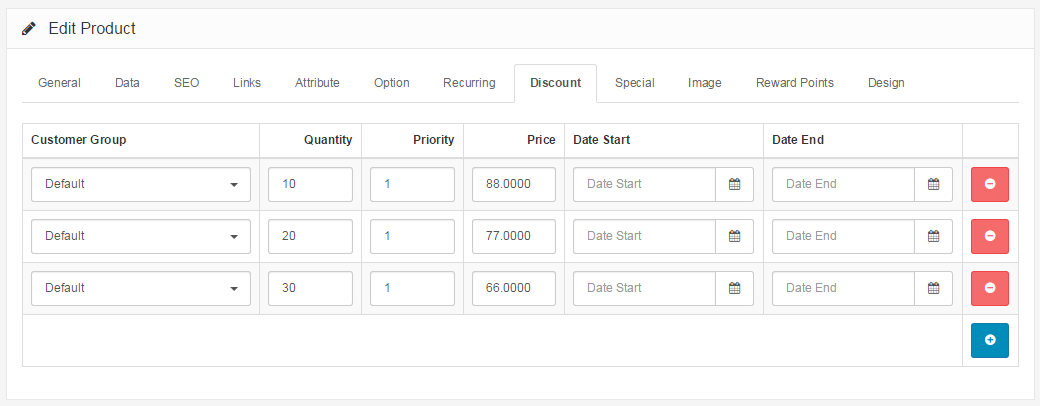
Task: Switch to the Data tab
Action: 127,83
